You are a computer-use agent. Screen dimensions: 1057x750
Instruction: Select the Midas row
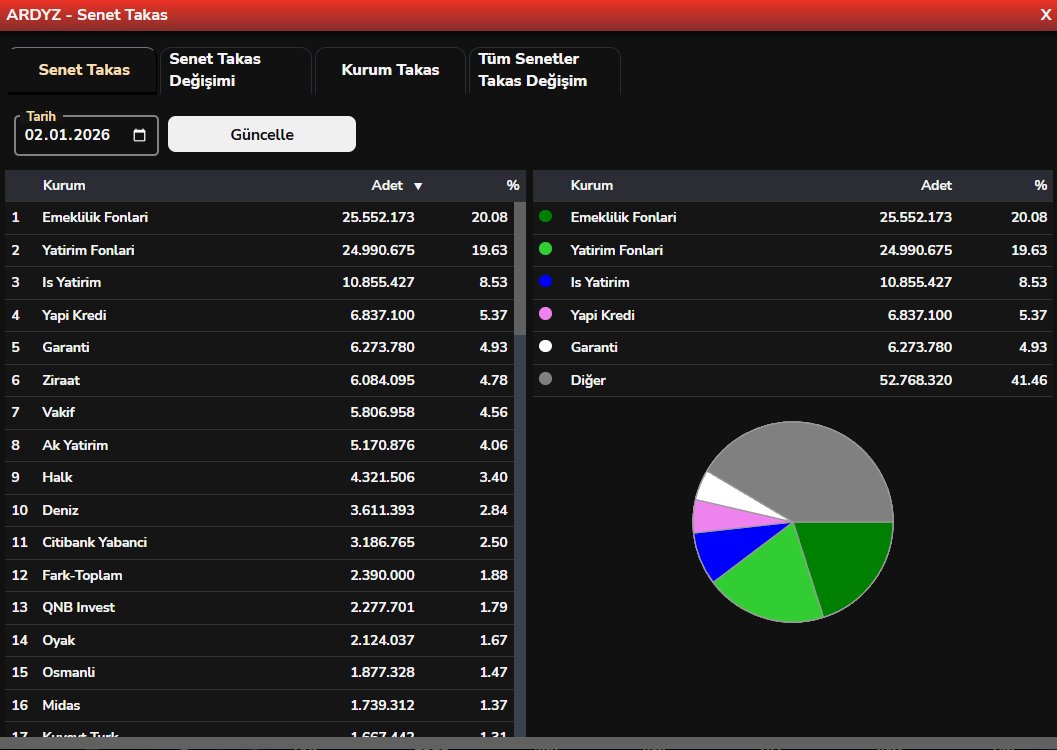[260, 706]
